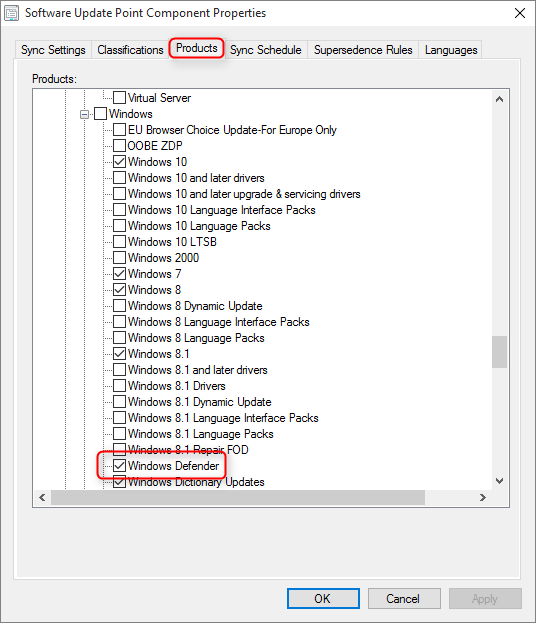
Task: Switch to the Languages tab
Action: coord(451,50)
